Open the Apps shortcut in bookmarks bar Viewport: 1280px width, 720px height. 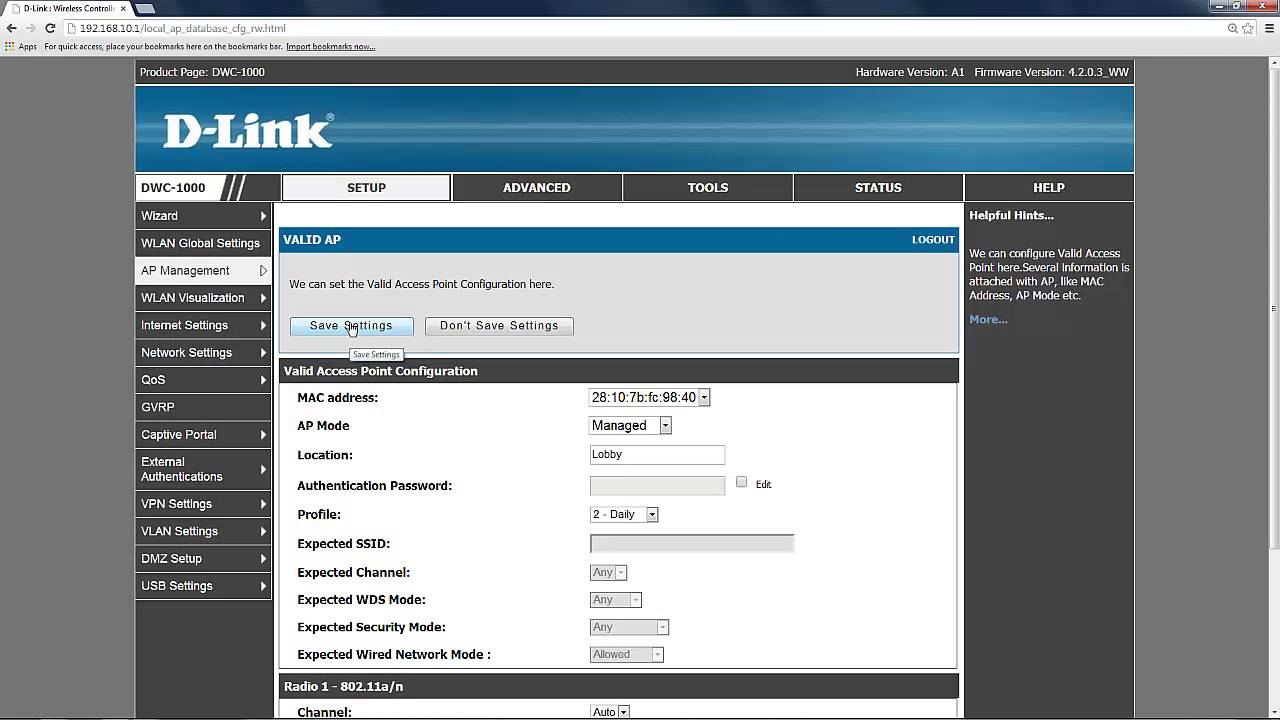point(21,47)
